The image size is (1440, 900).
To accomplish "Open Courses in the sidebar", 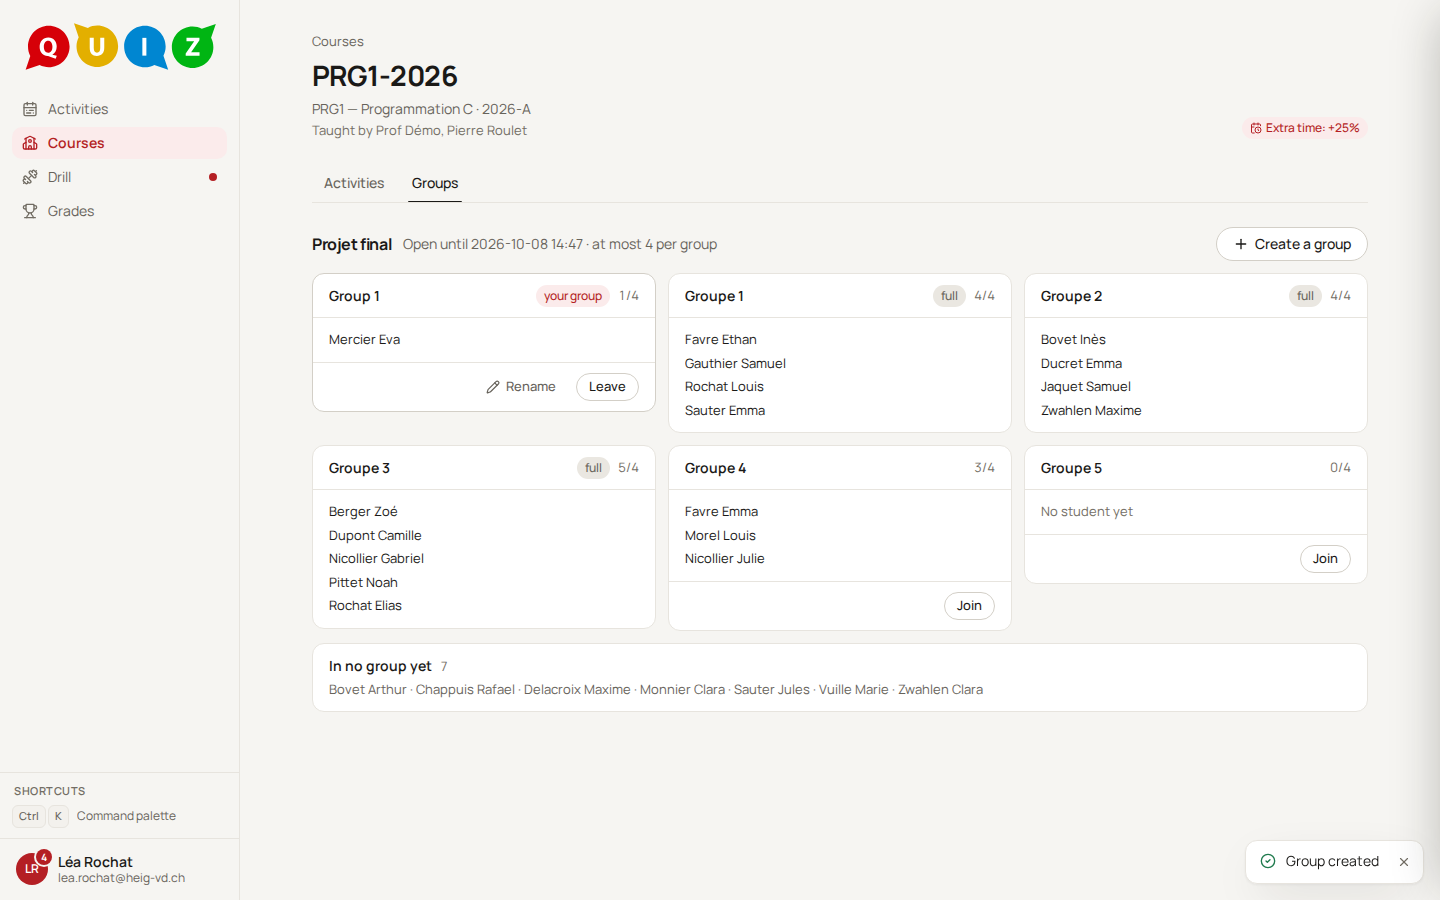I will pos(120,143).
